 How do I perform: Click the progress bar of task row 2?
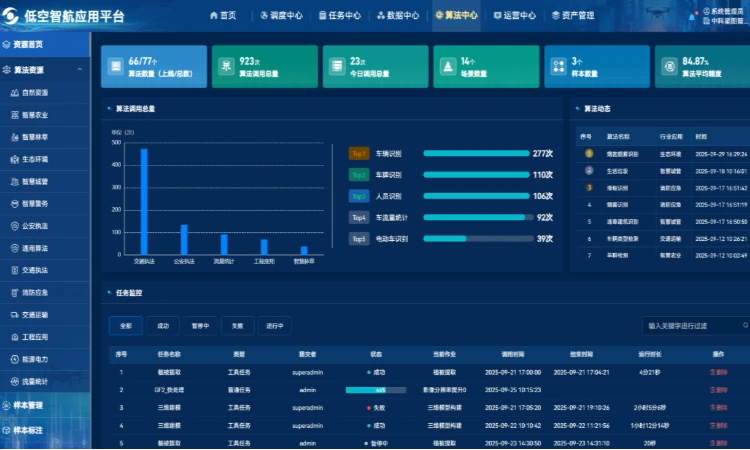pyautogui.click(x=376, y=390)
